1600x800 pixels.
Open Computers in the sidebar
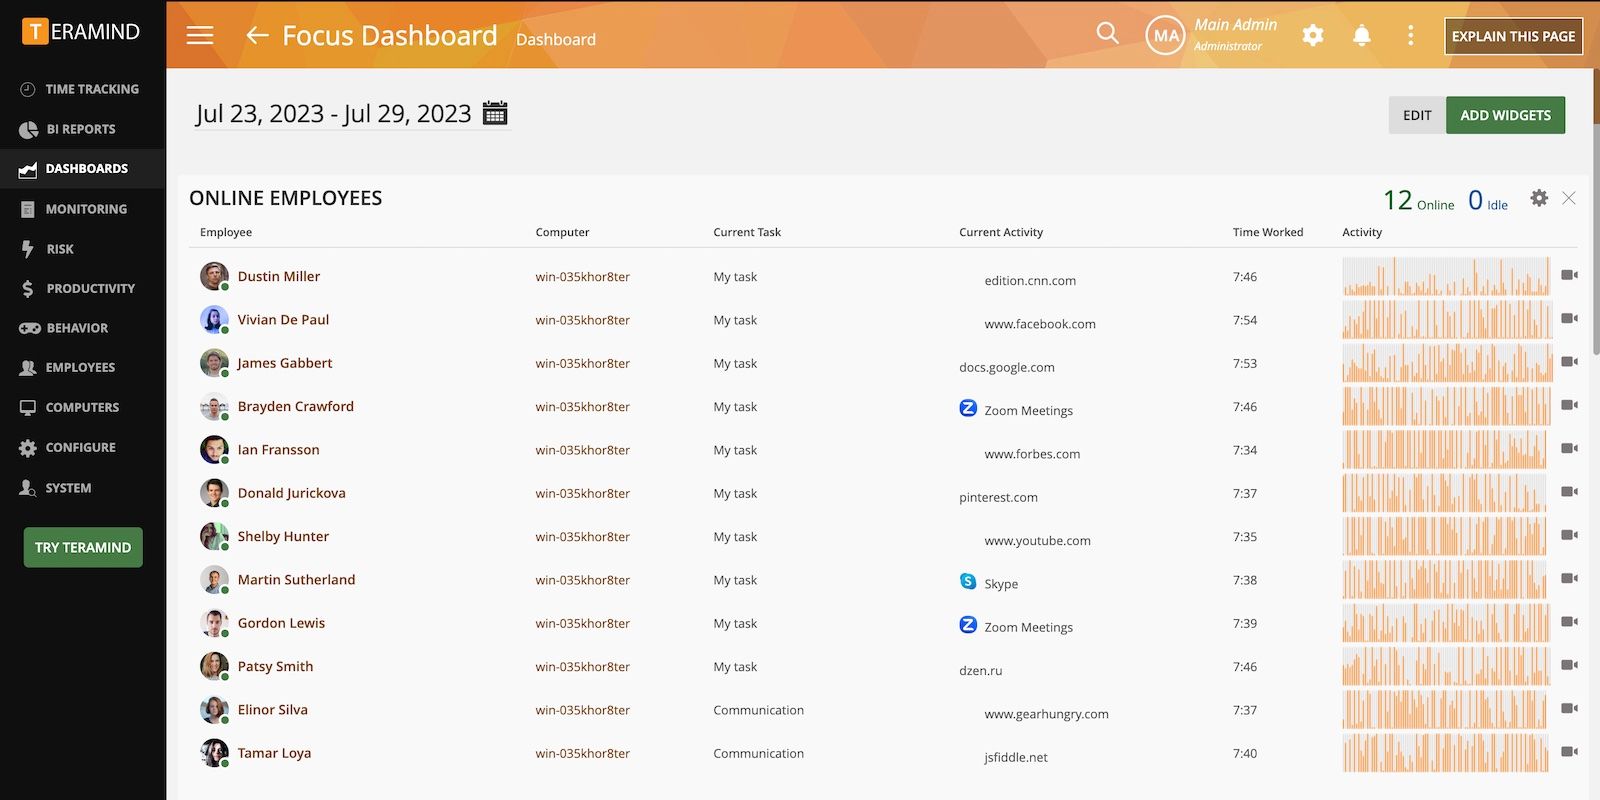click(x=82, y=407)
